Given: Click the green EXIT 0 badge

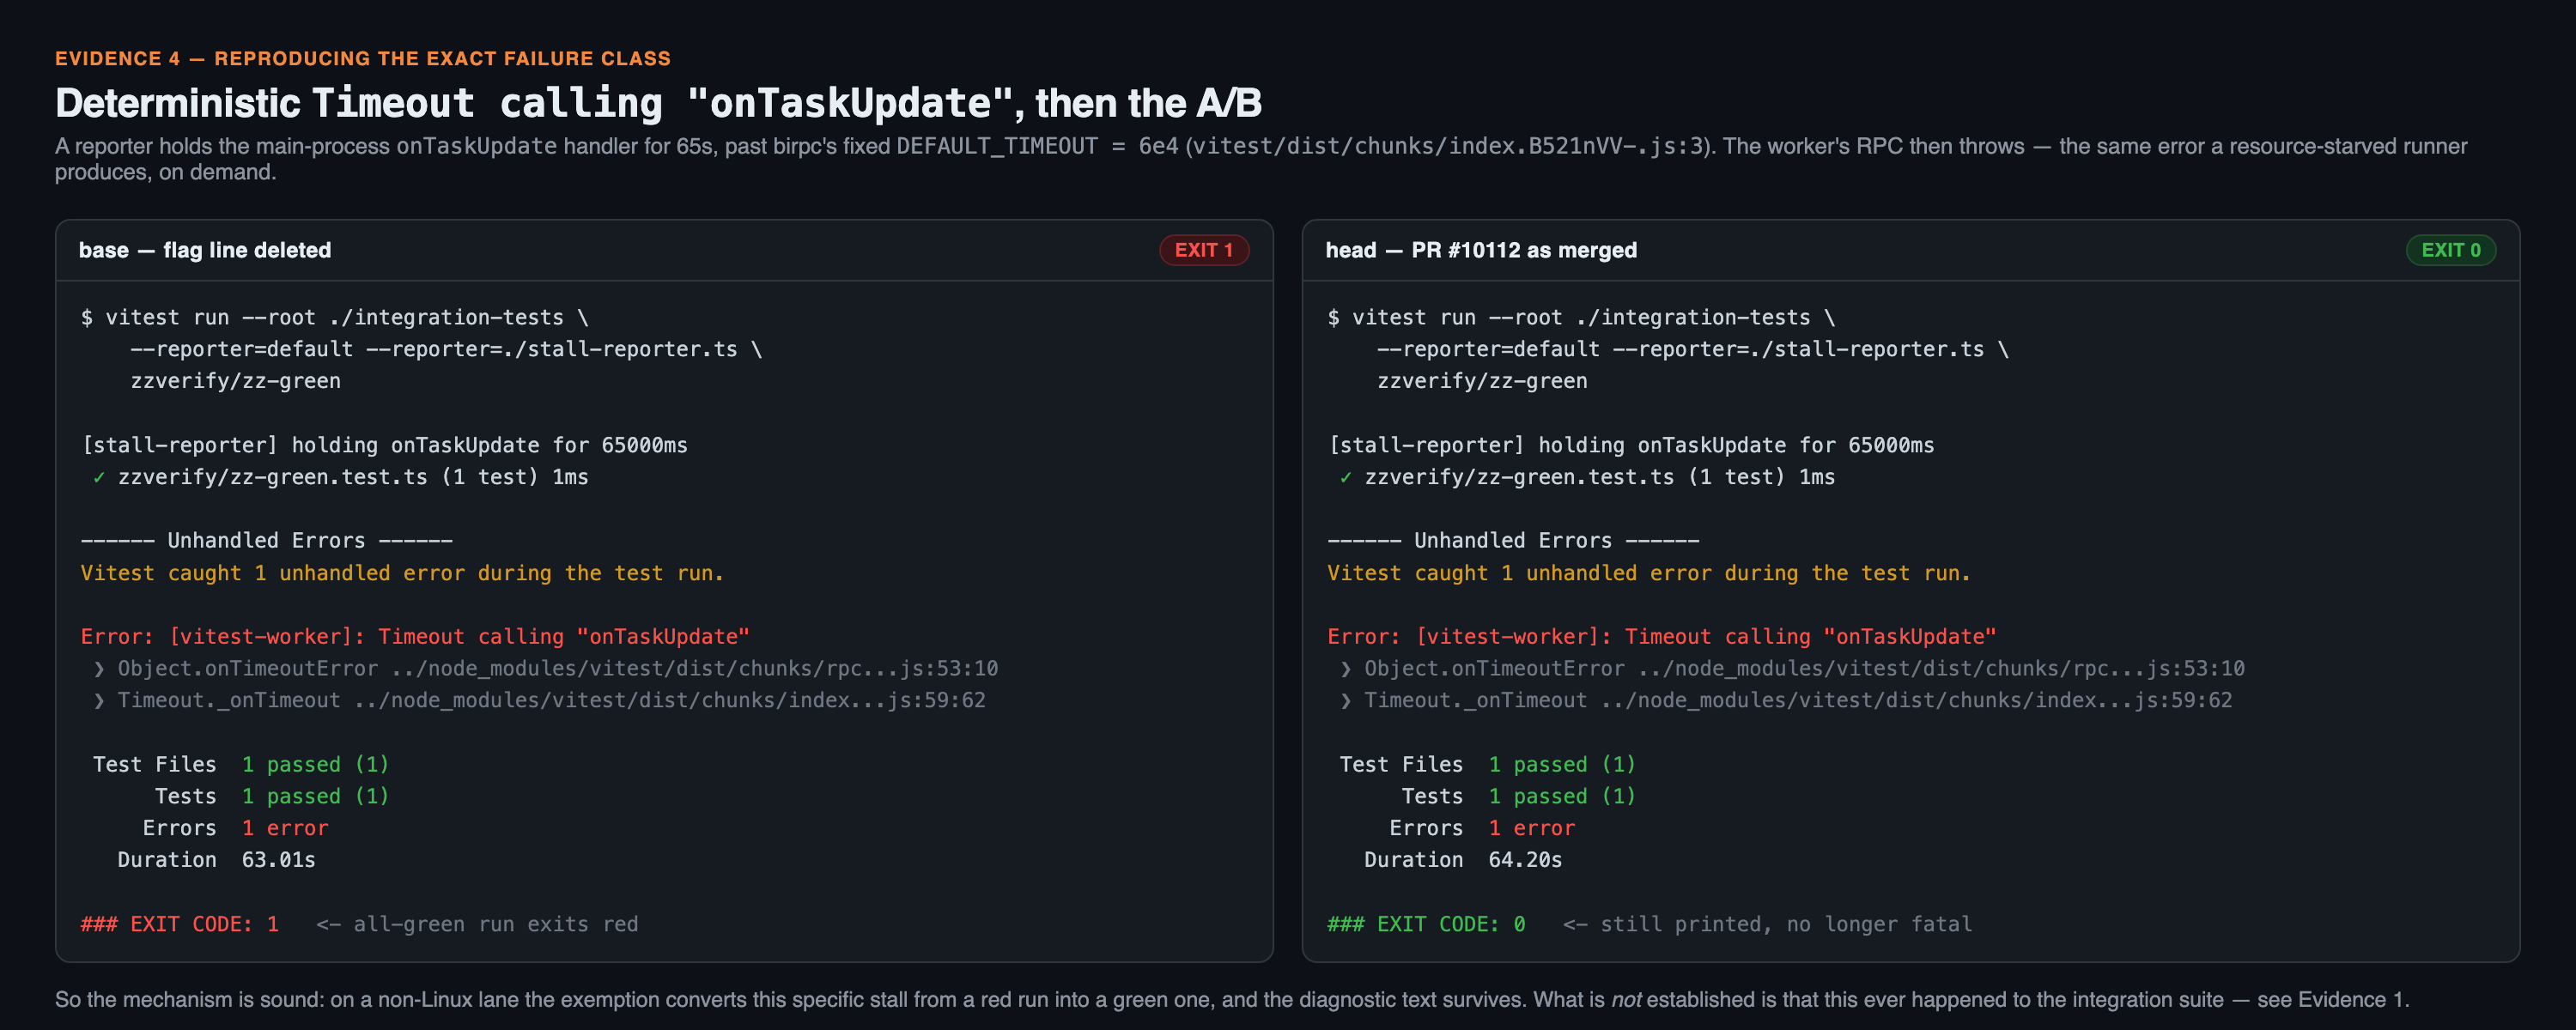Looking at the screenshot, I should (x=2450, y=250).
